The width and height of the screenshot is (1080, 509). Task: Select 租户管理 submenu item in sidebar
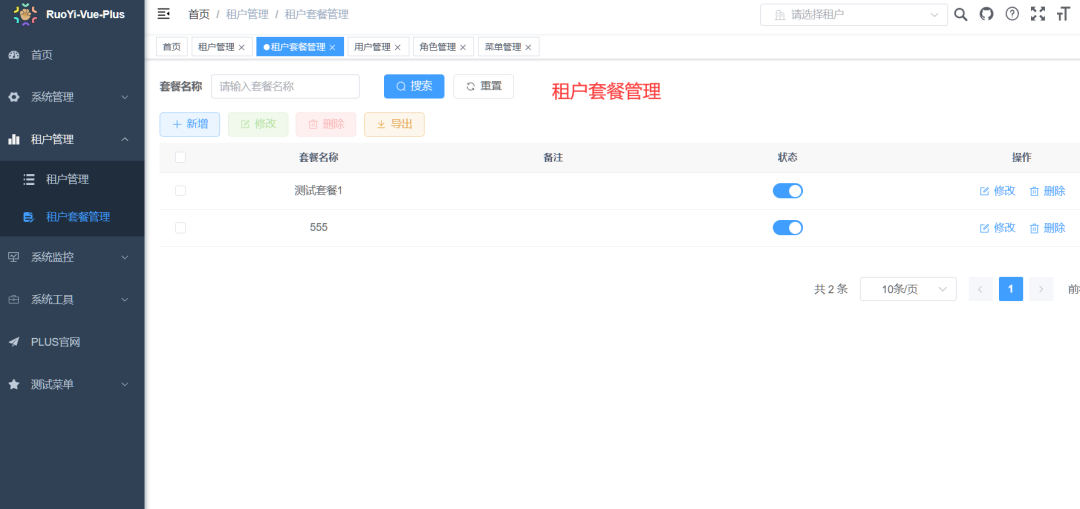67,179
